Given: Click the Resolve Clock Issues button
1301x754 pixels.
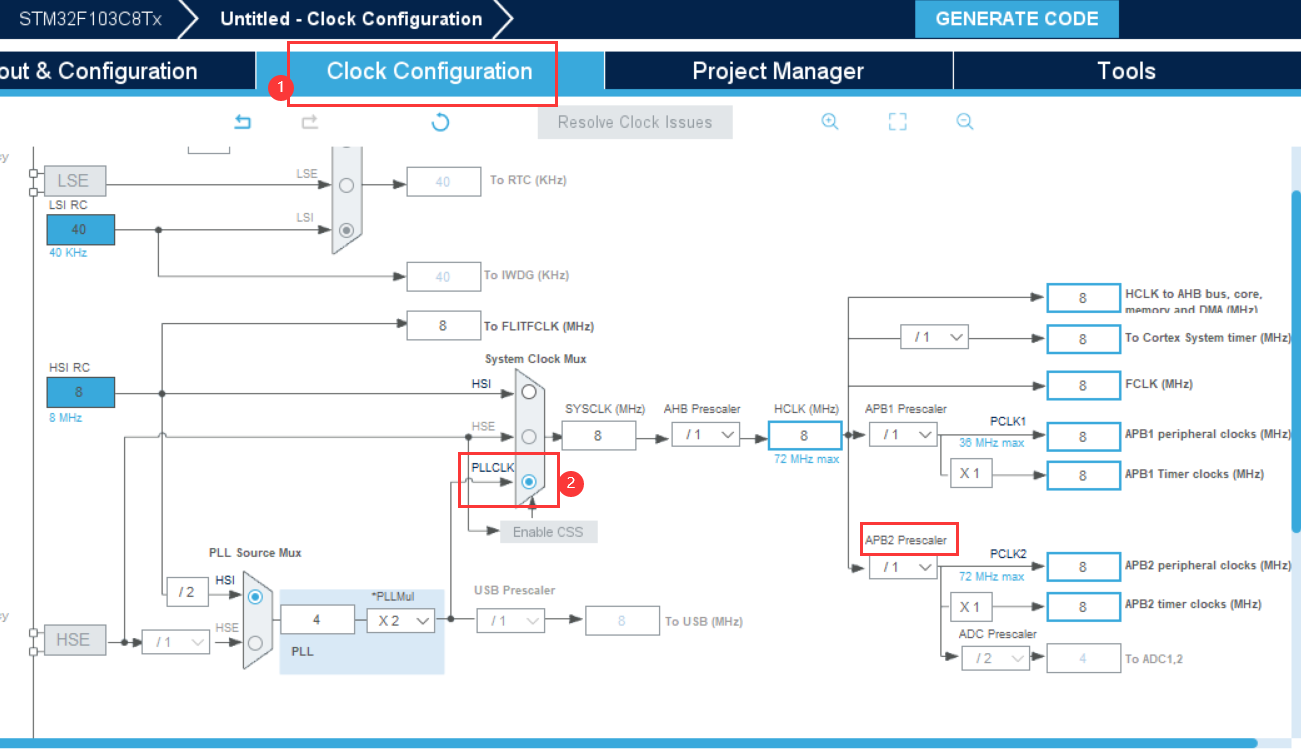Looking at the screenshot, I should [x=635, y=122].
